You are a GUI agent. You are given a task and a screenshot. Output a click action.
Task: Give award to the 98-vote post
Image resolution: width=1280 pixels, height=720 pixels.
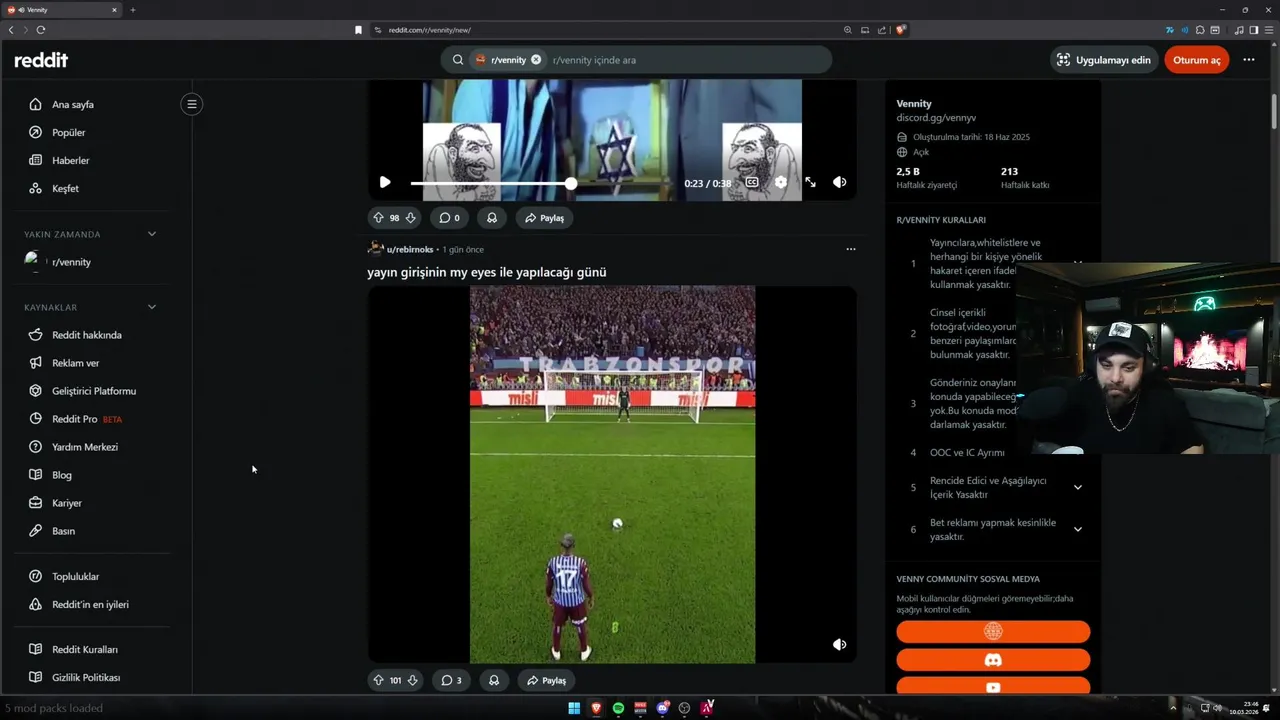click(x=492, y=217)
